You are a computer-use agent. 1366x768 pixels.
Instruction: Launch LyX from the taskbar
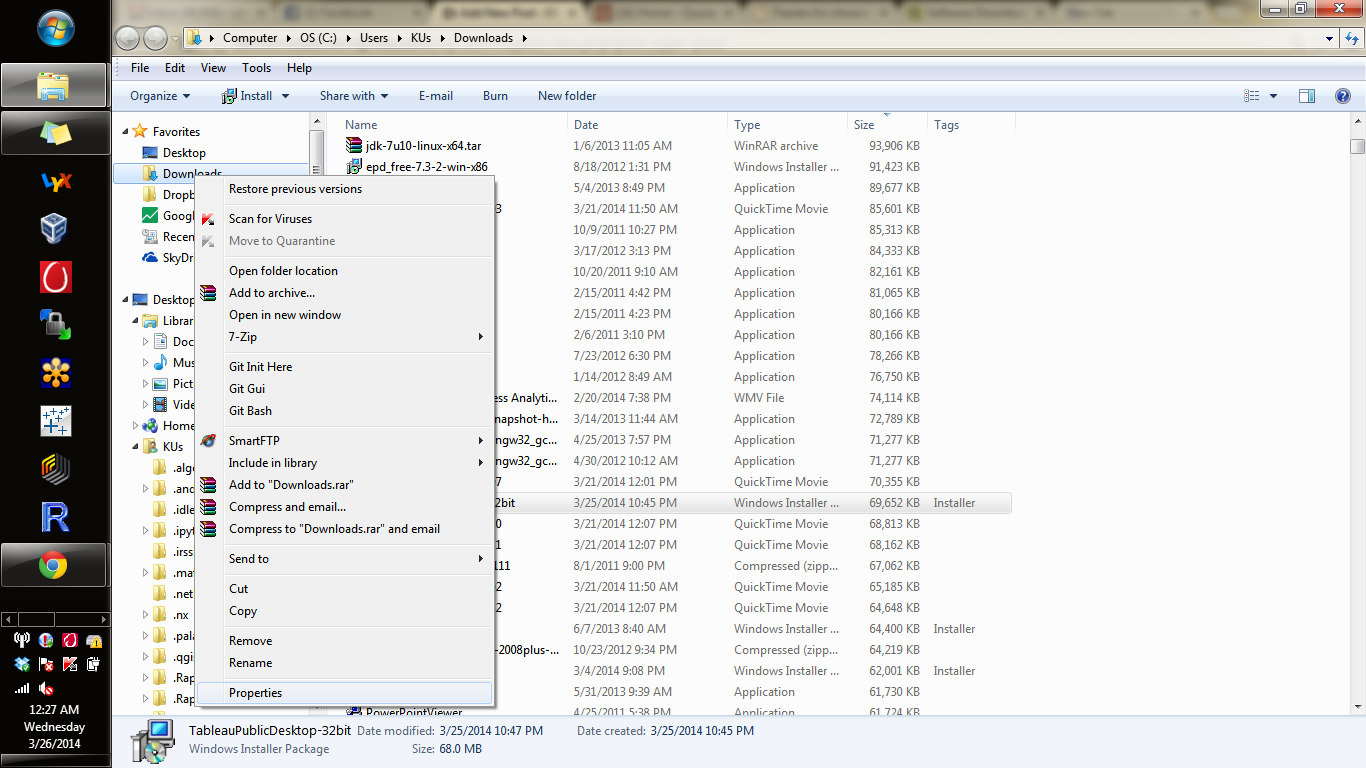[x=55, y=182]
